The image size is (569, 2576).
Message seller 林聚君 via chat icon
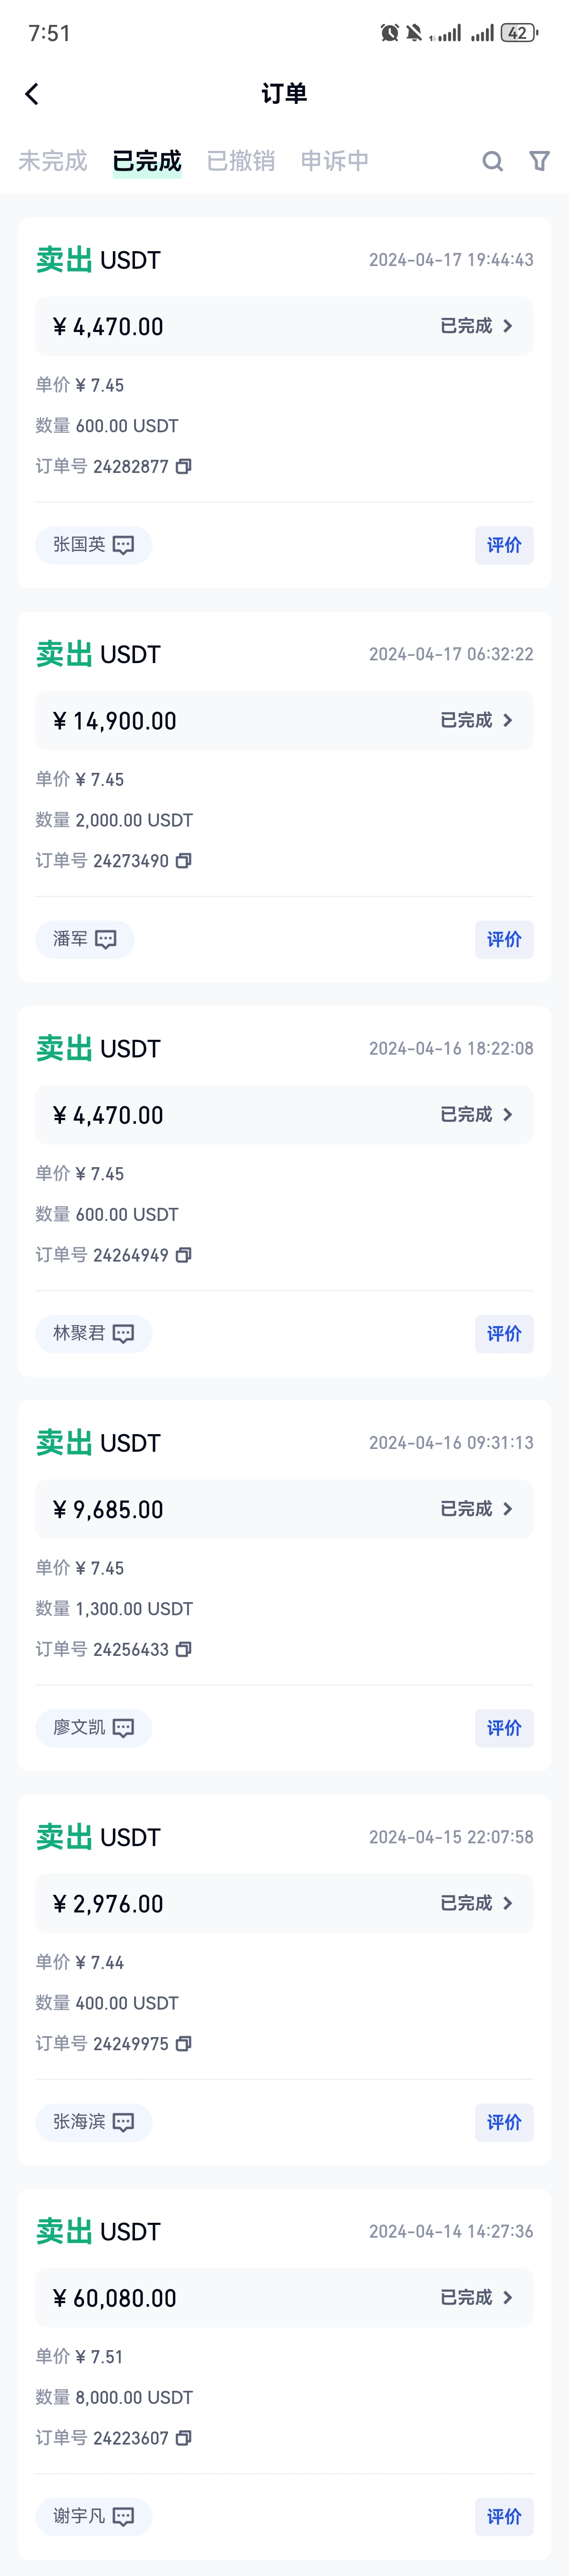[x=123, y=1333]
